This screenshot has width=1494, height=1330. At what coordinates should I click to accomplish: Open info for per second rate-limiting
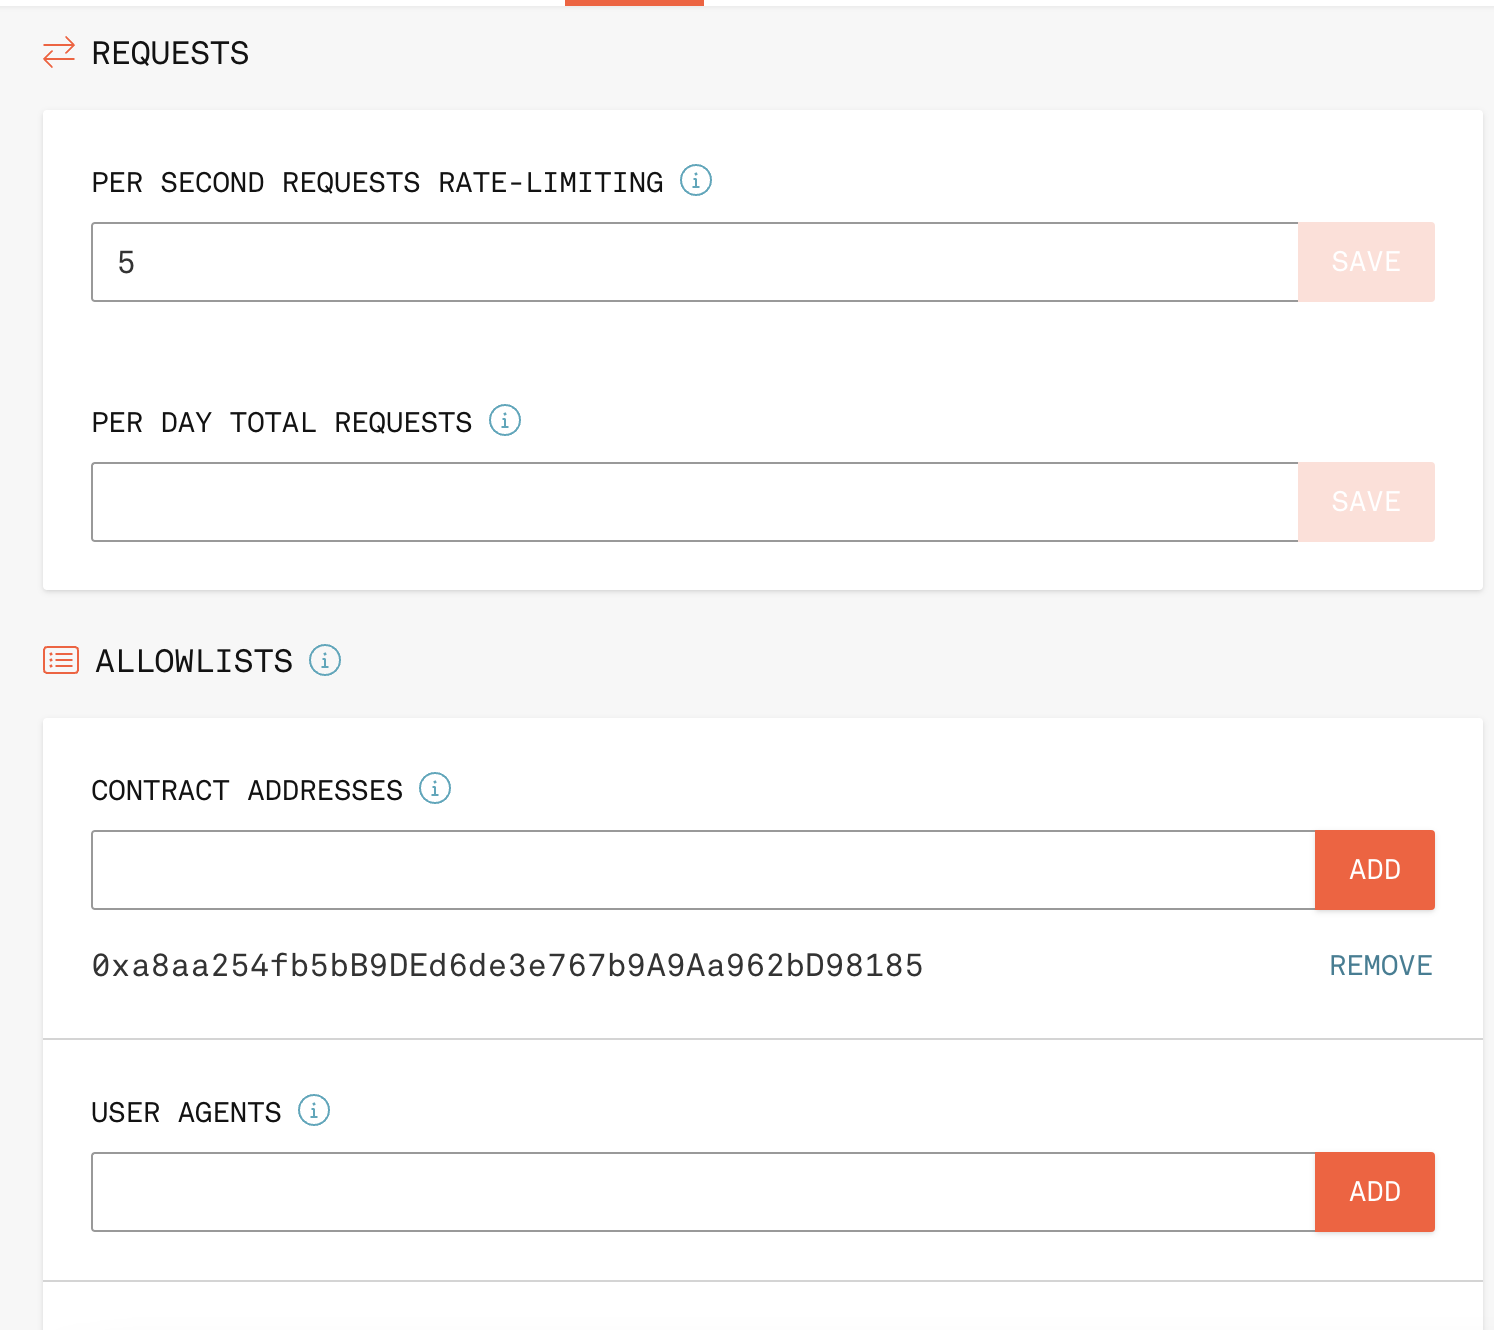(696, 180)
